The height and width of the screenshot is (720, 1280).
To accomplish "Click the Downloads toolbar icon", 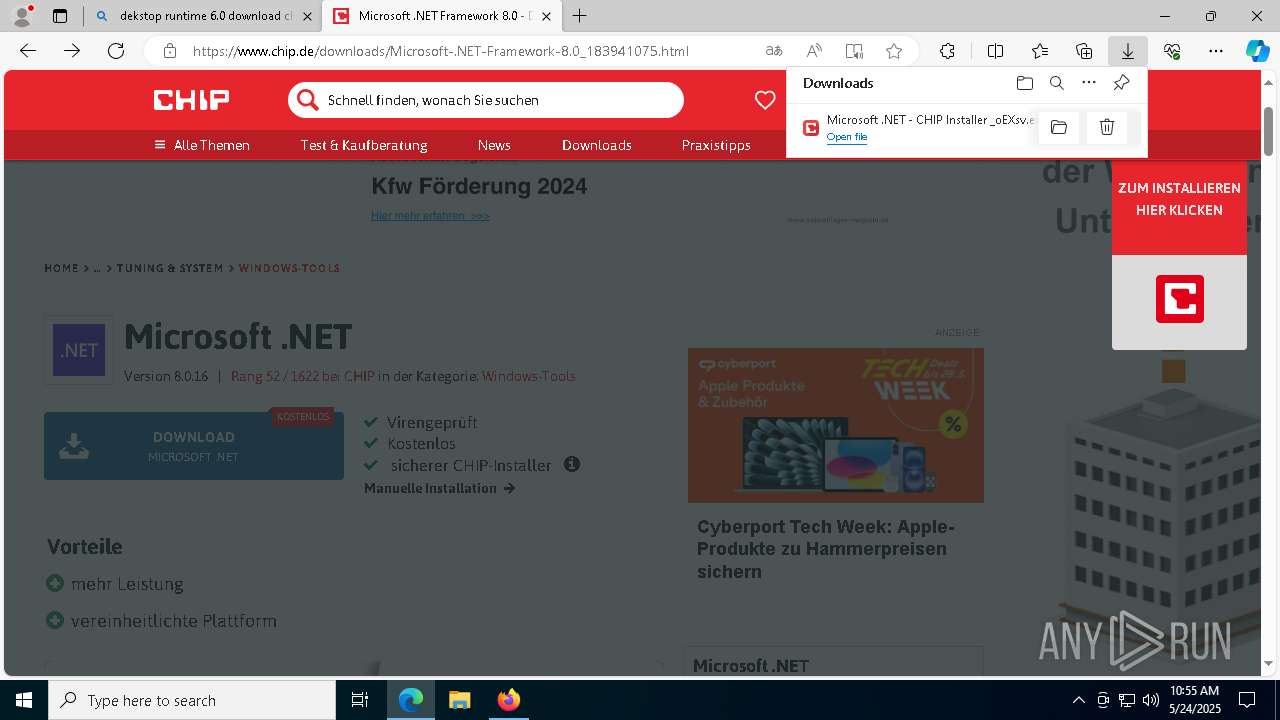I will point(1127,51).
